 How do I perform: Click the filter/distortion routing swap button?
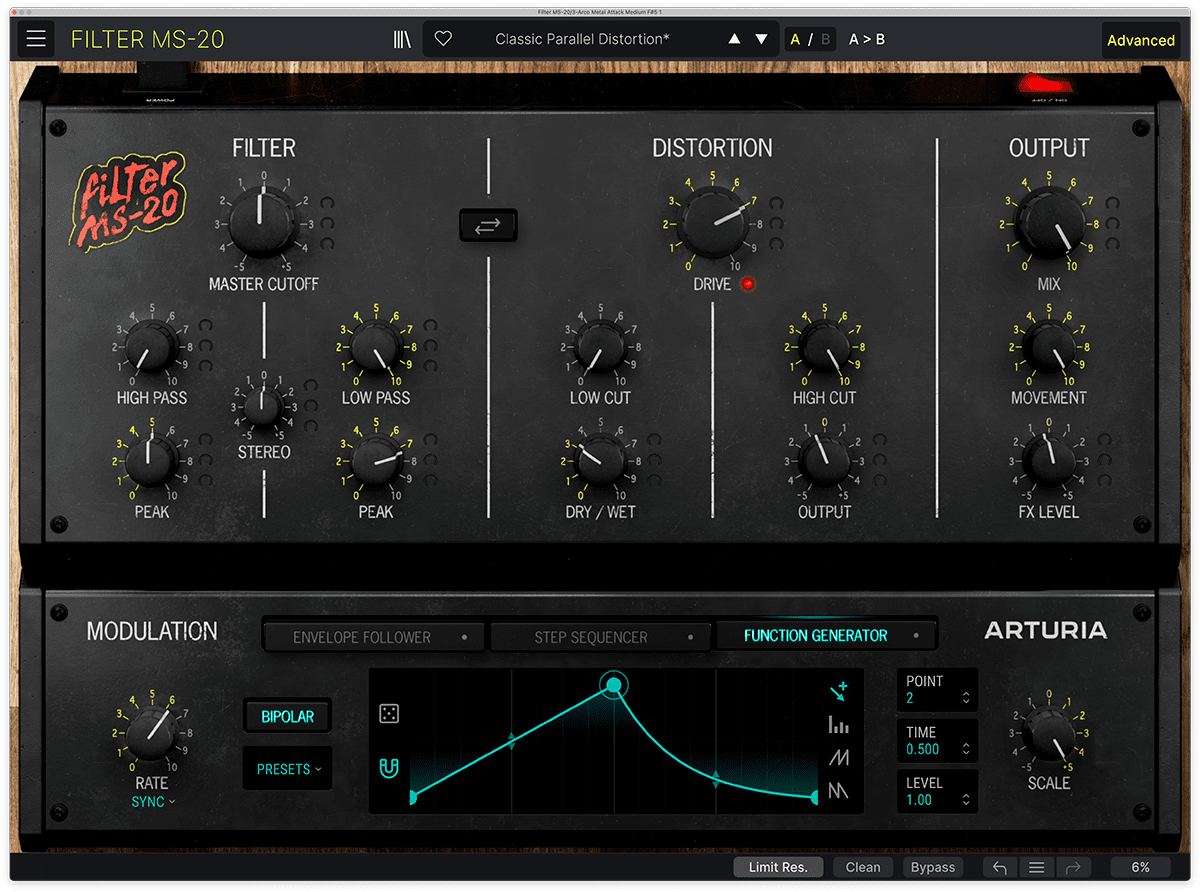488,226
